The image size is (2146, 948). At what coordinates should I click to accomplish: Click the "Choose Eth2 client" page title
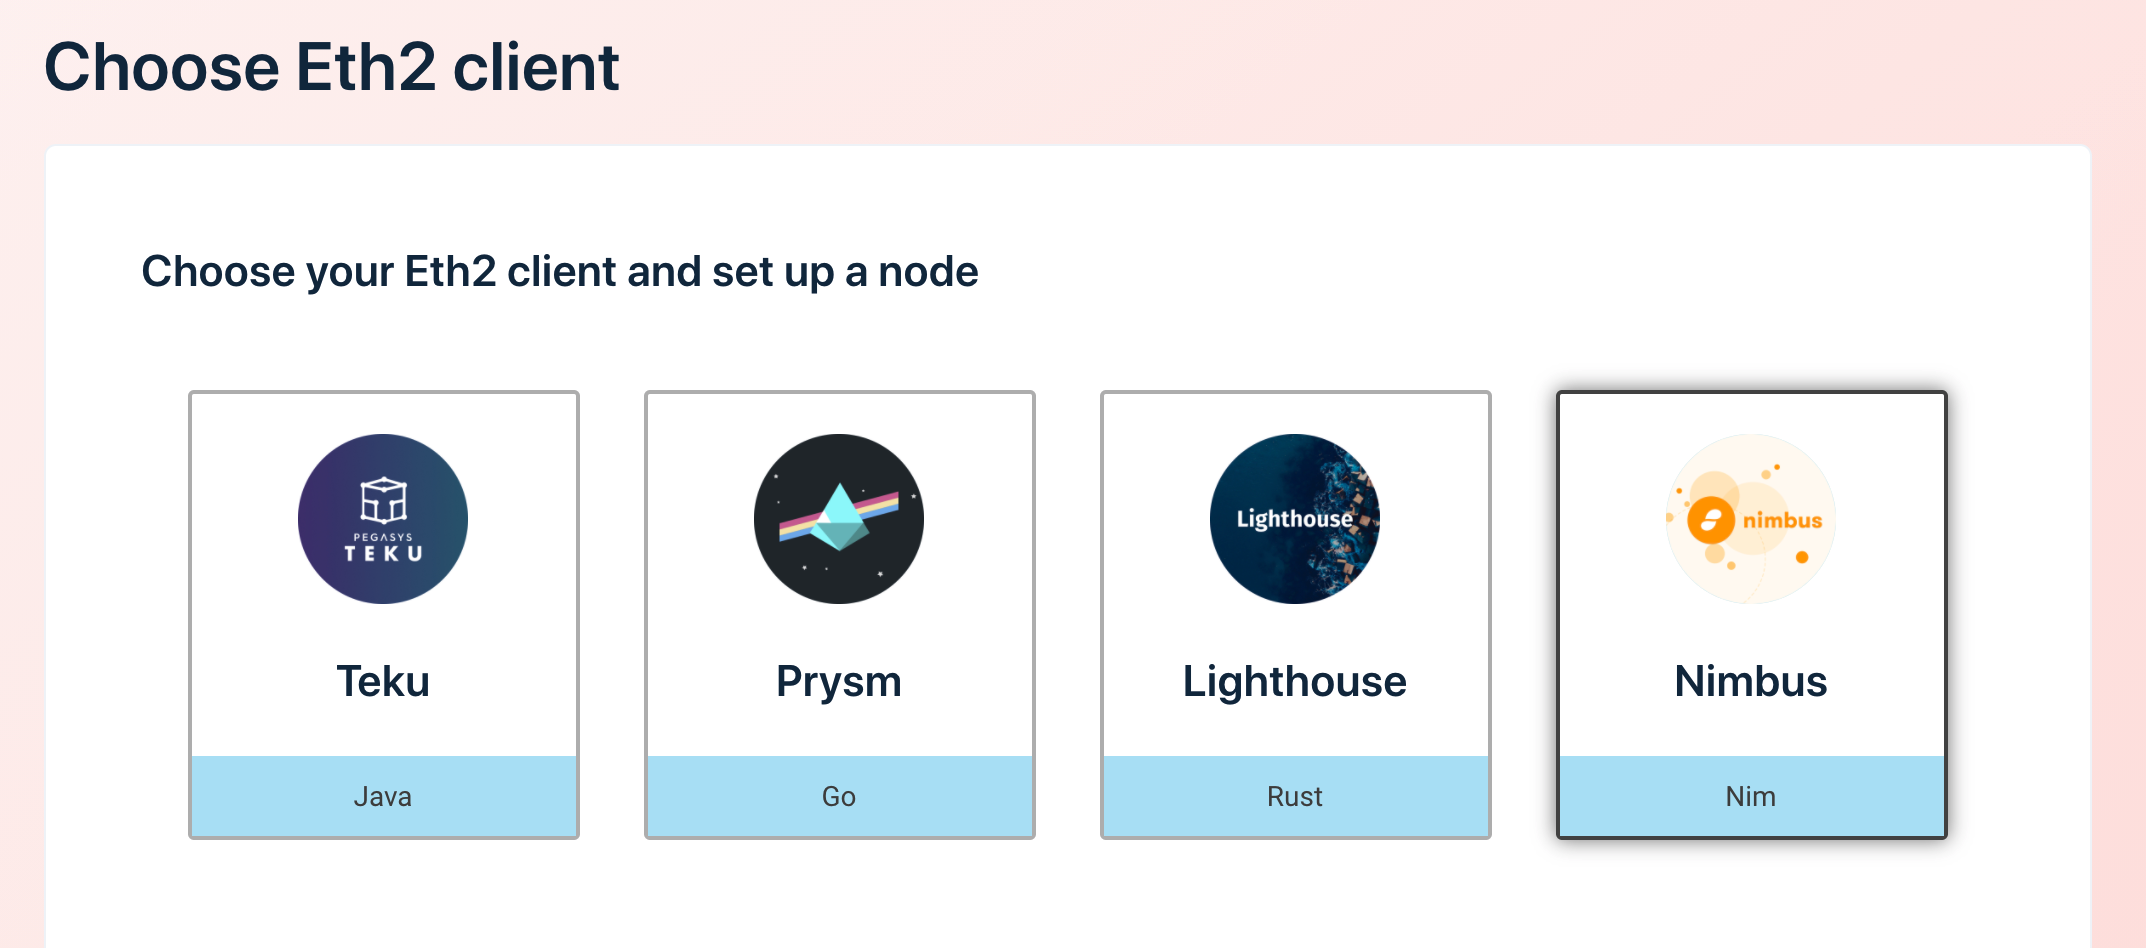point(332,67)
